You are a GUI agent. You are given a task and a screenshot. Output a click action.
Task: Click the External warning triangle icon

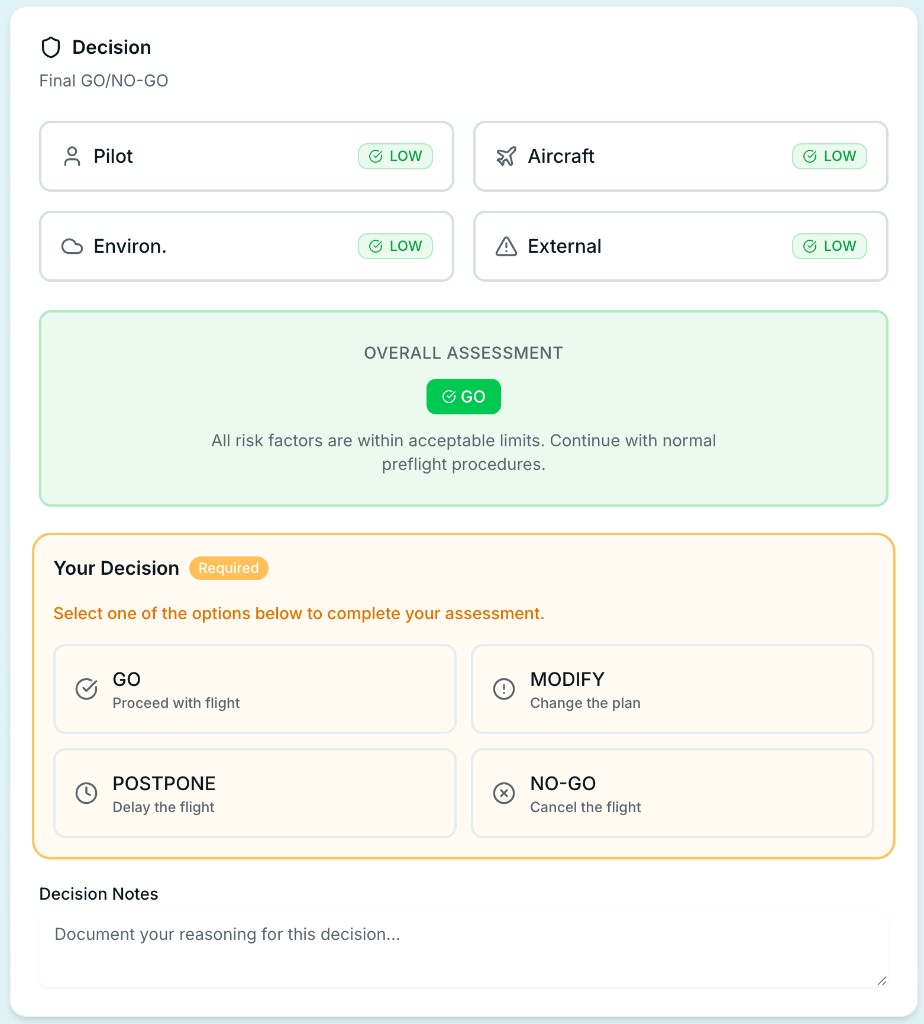[x=506, y=246]
